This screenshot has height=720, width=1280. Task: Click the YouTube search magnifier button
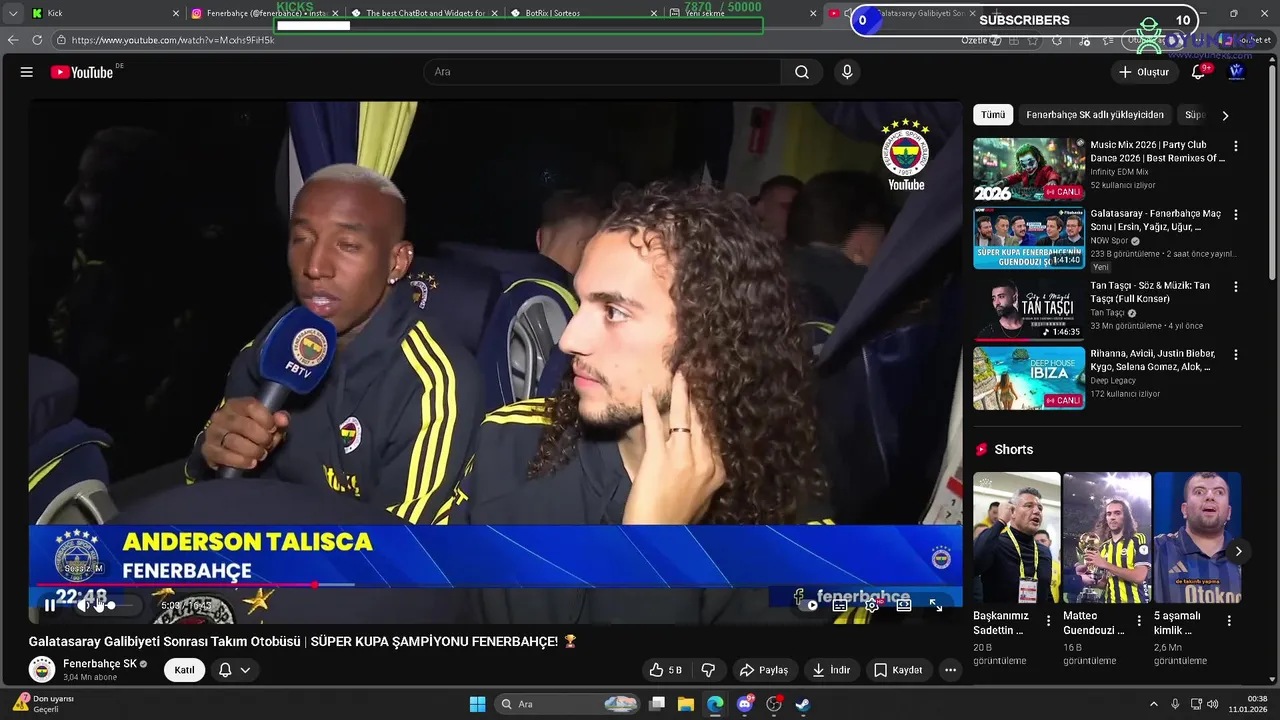(802, 72)
